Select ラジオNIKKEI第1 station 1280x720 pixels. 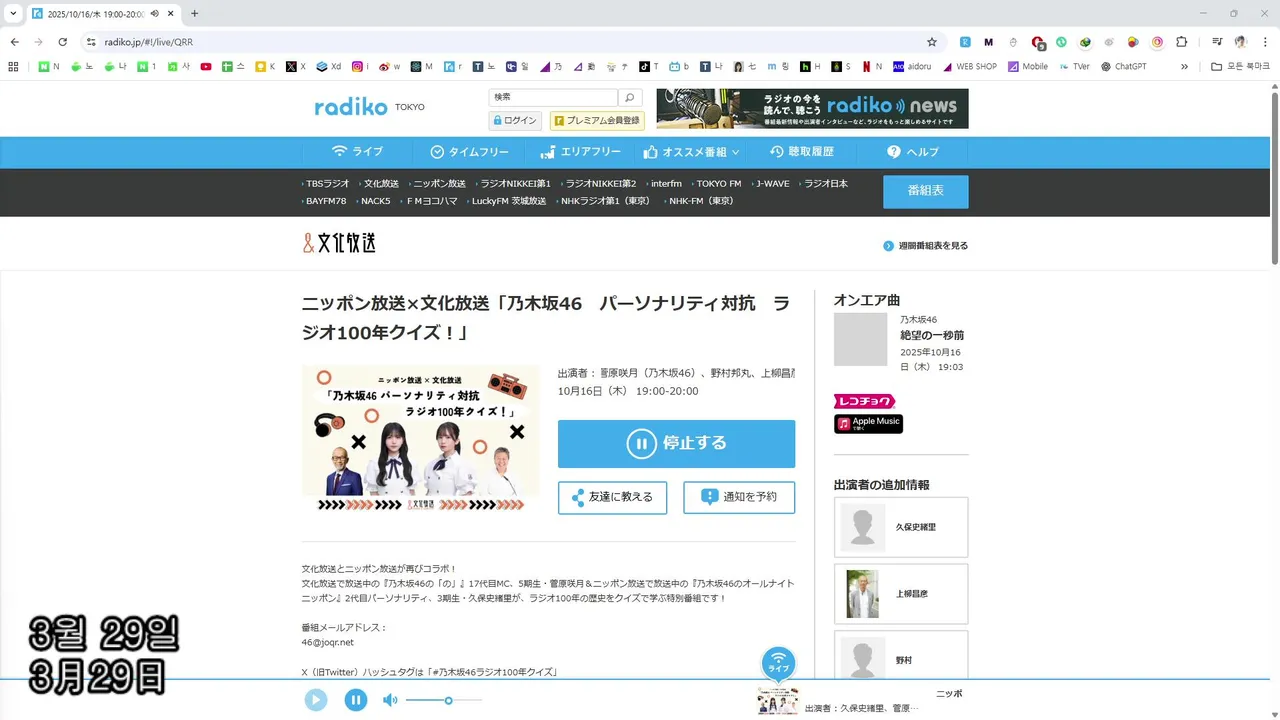click(515, 184)
